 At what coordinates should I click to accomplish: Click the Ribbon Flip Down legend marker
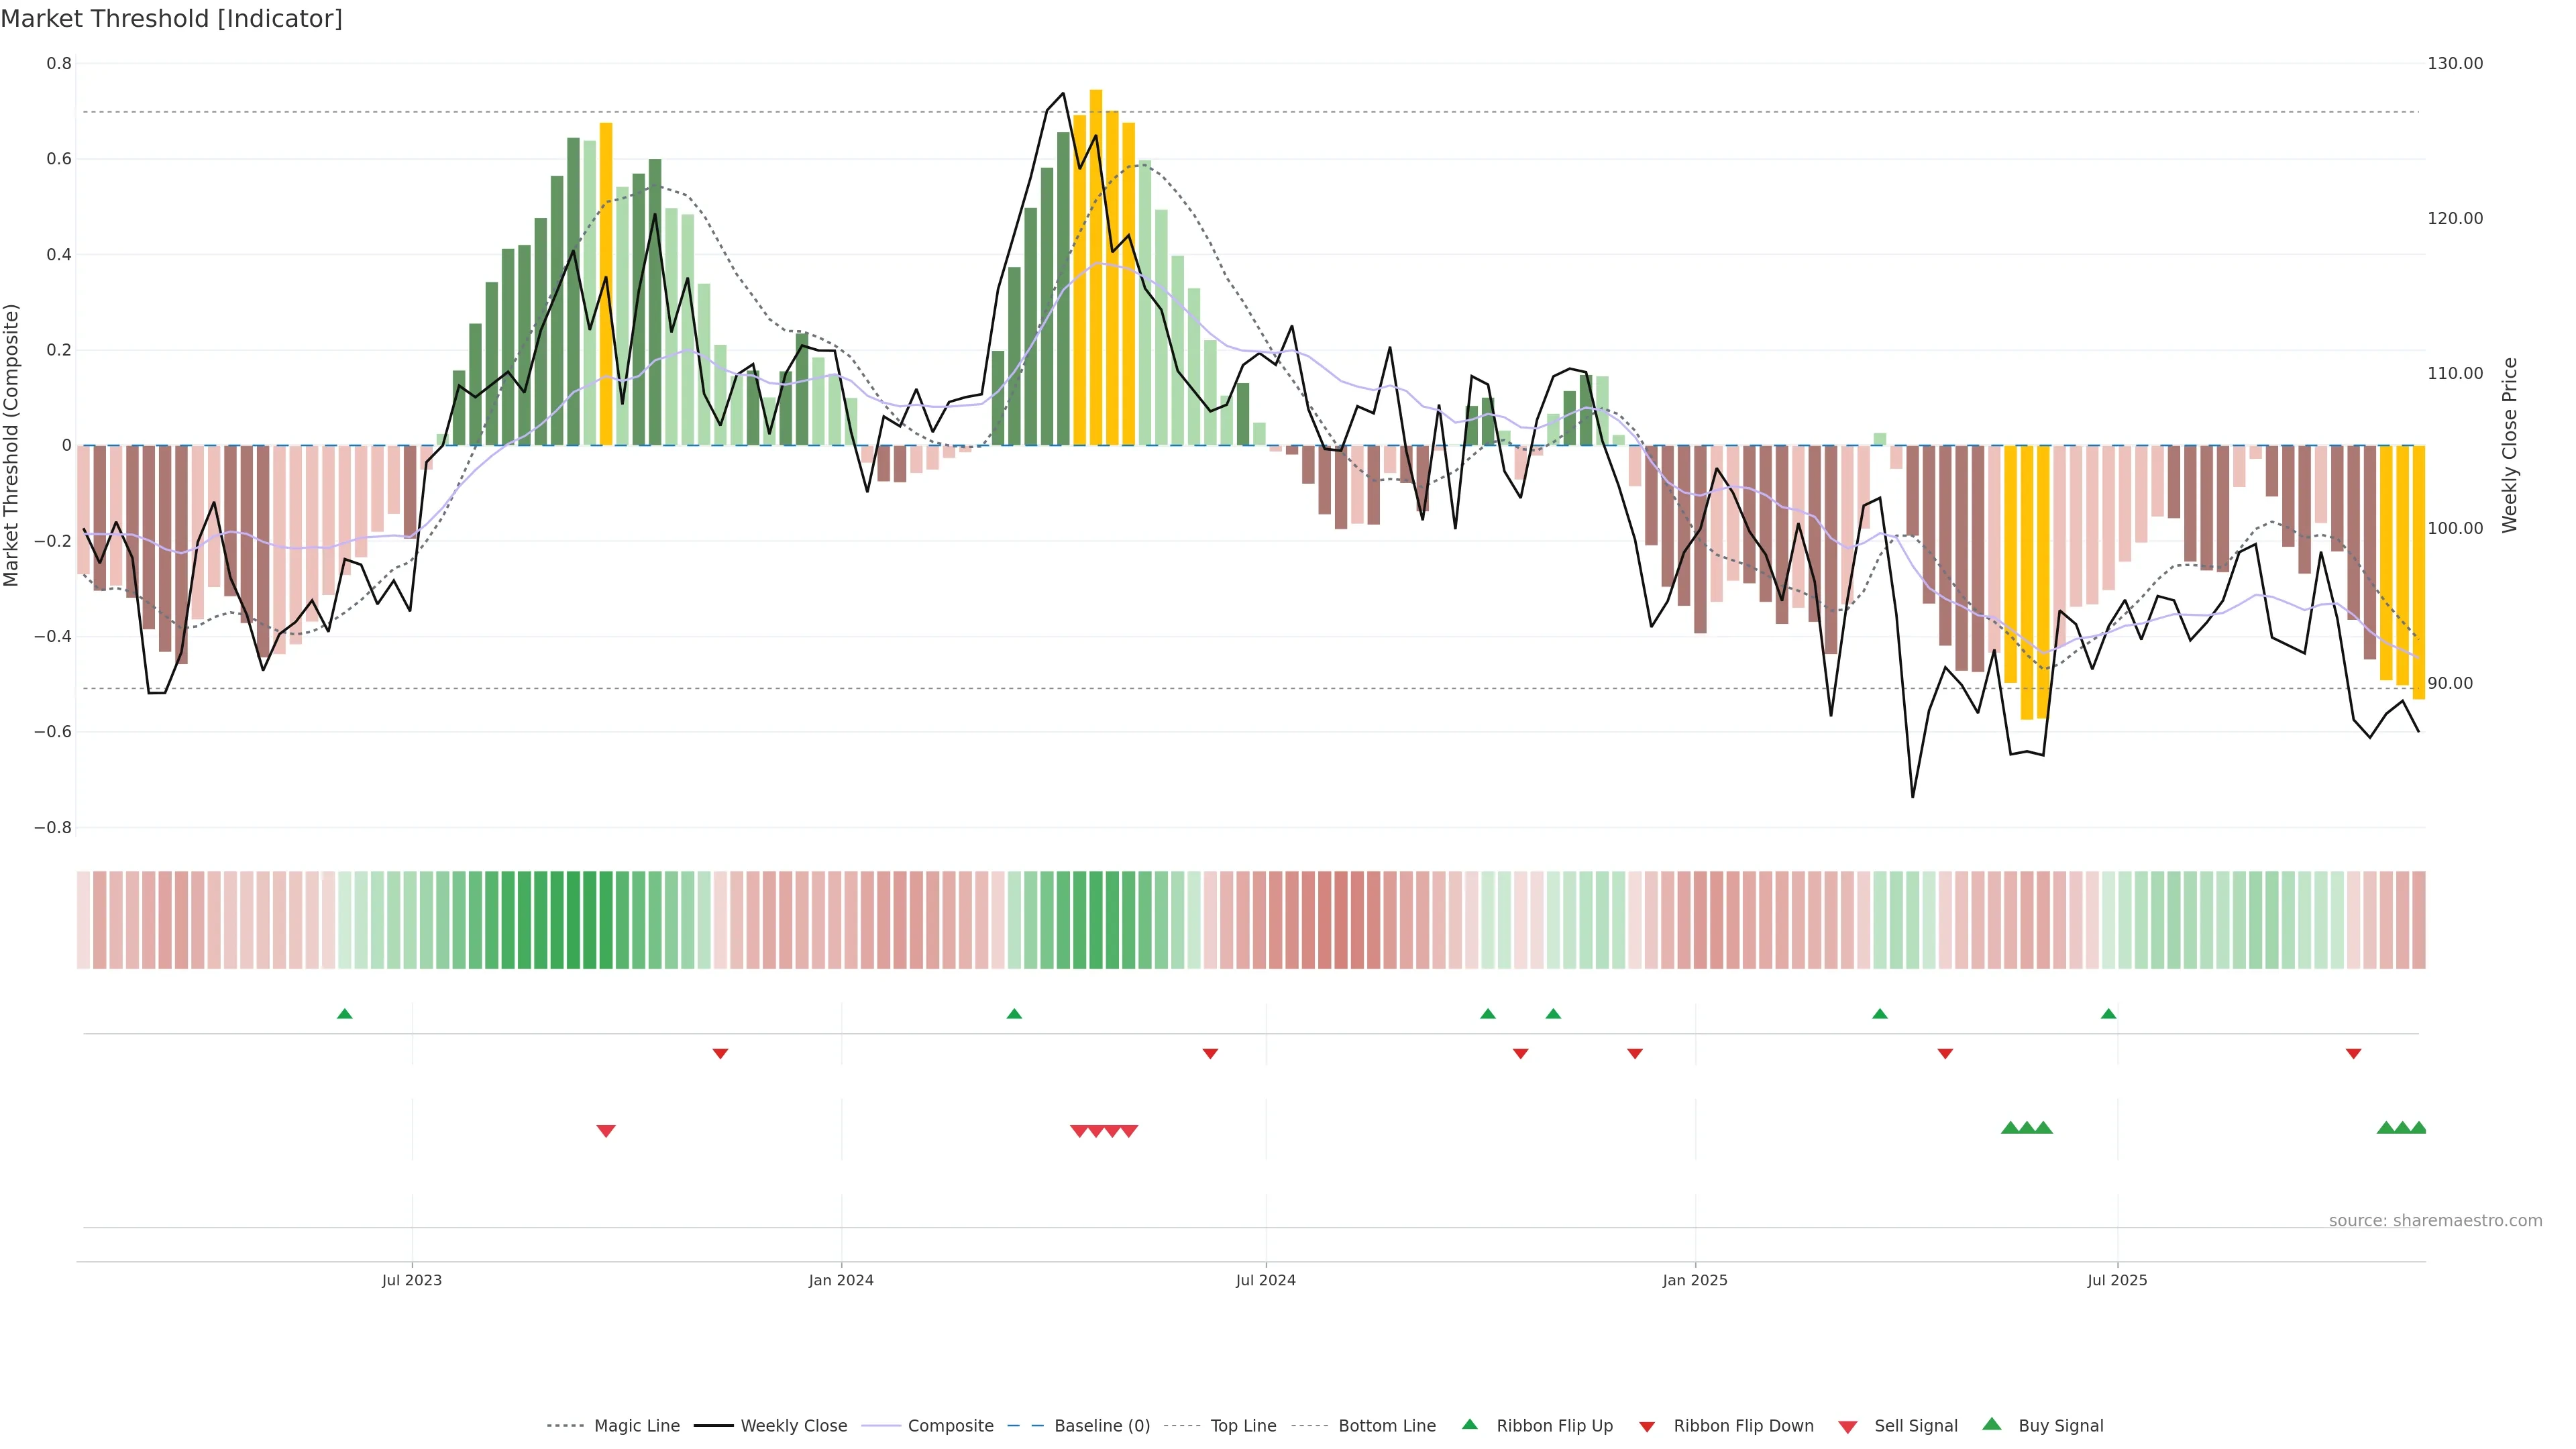1647,1427
